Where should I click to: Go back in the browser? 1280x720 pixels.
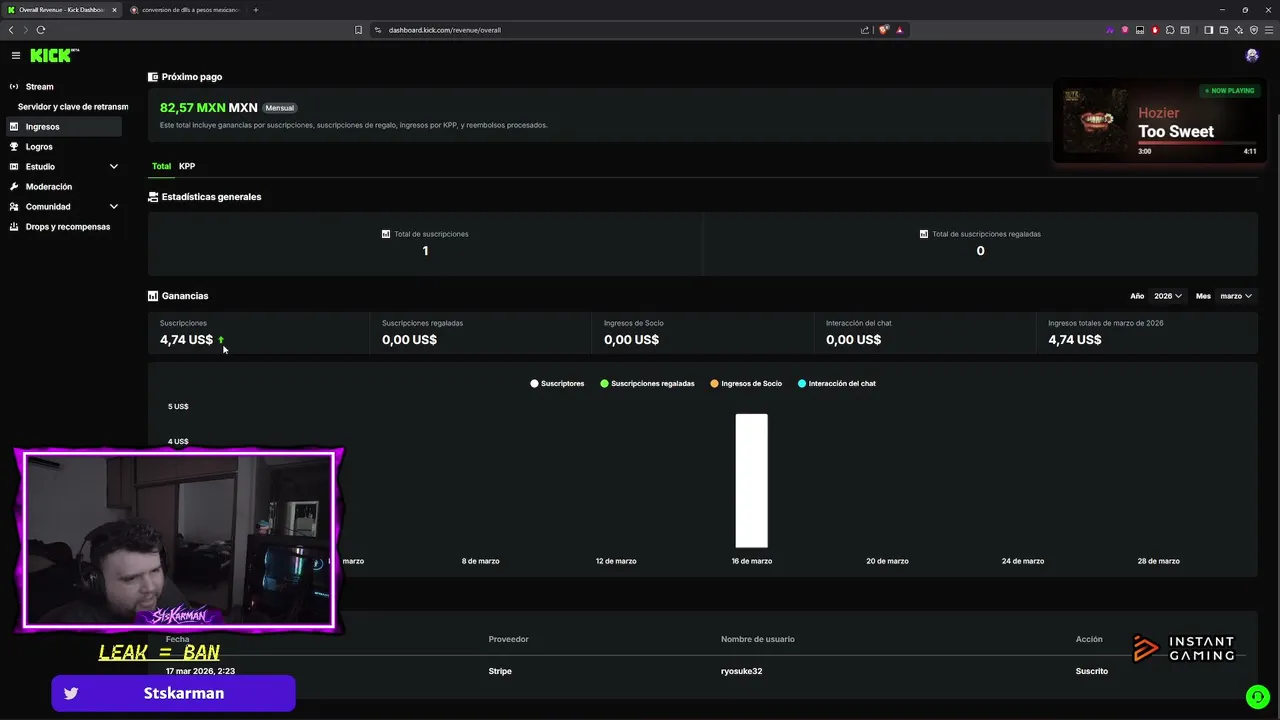point(11,30)
